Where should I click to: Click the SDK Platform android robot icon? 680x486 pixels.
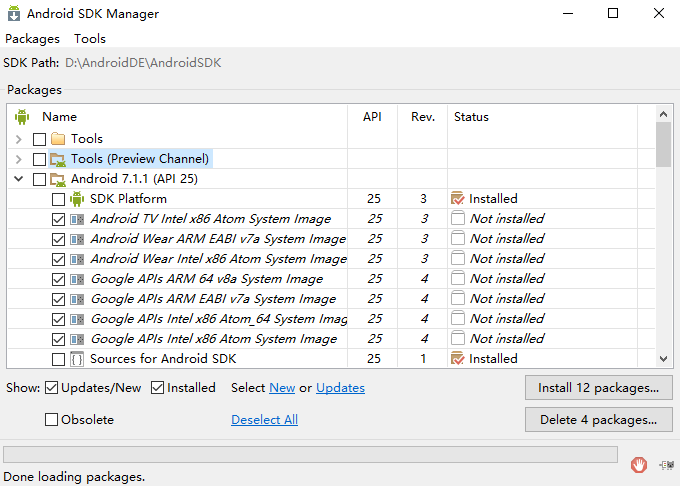click(x=77, y=199)
